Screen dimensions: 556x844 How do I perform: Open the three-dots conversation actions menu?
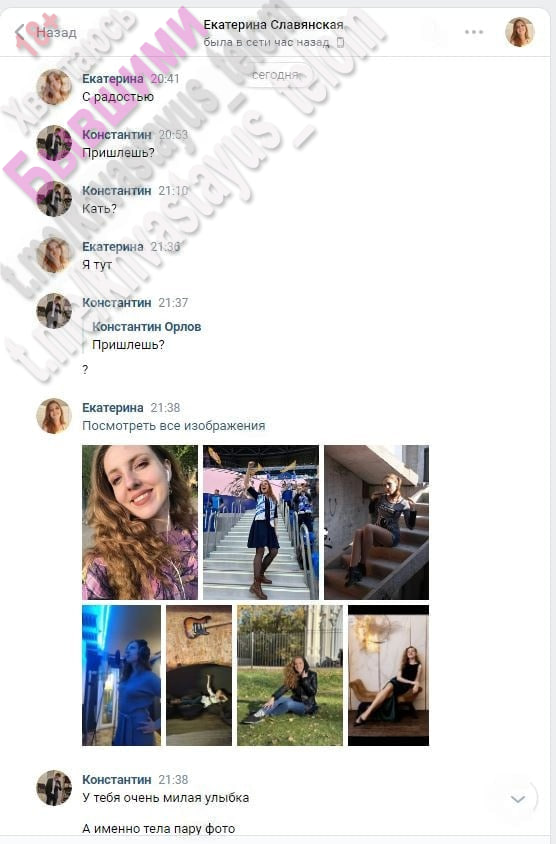[474, 32]
